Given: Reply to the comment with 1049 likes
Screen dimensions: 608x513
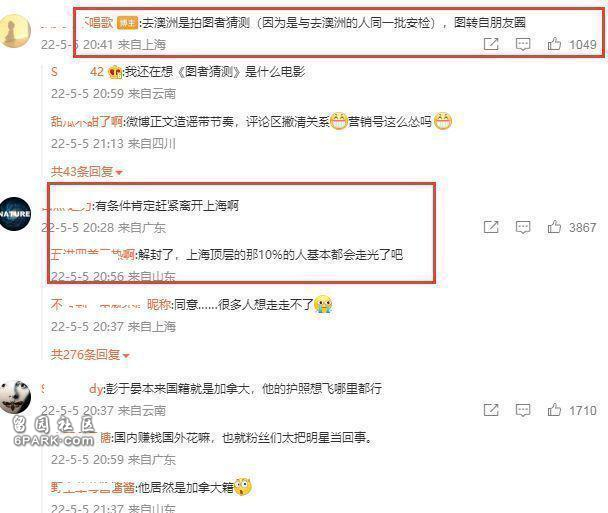Looking at the screenshot, I should click(523, 44).
